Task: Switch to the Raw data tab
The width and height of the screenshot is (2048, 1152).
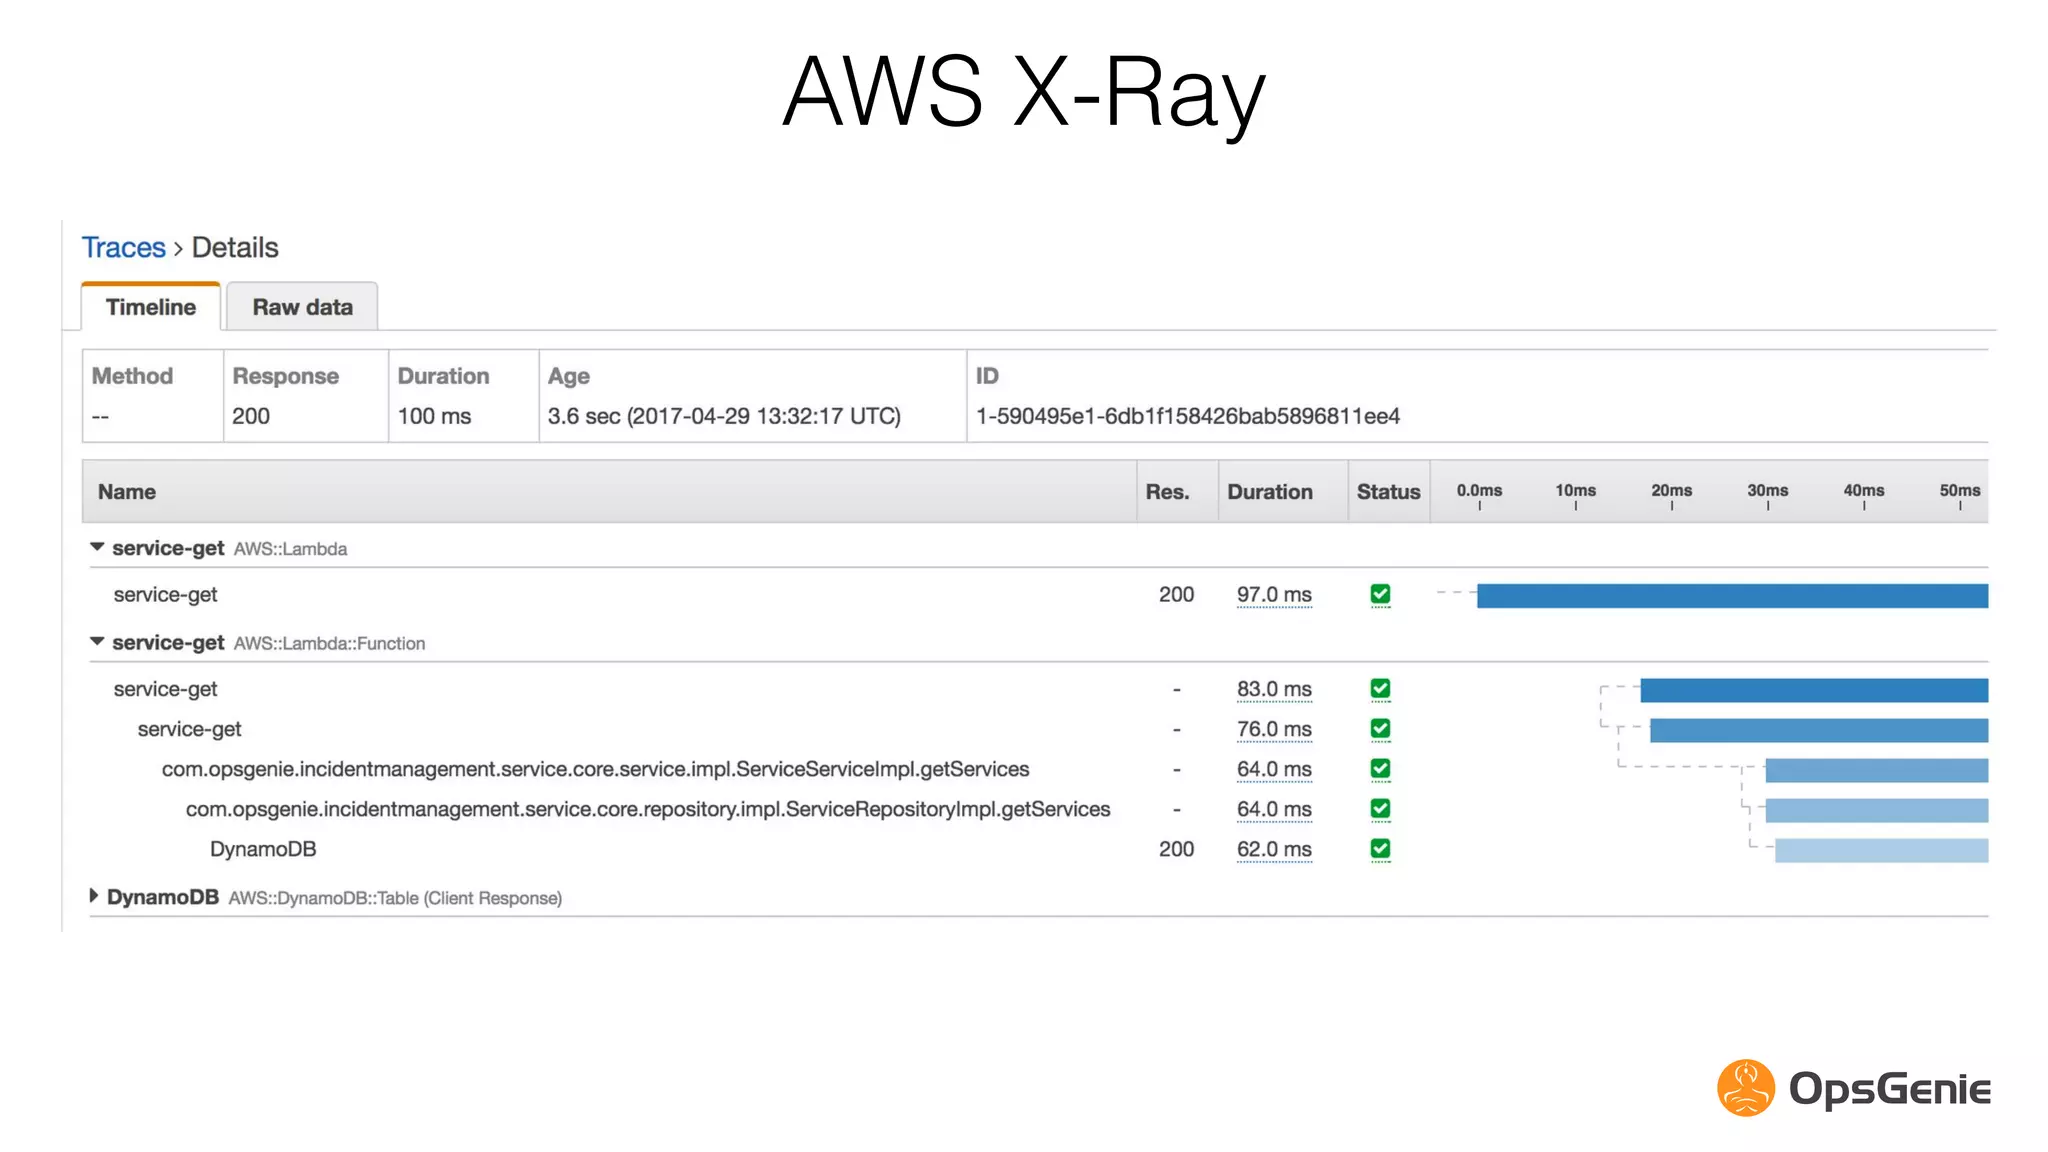Action: (302, 307)
